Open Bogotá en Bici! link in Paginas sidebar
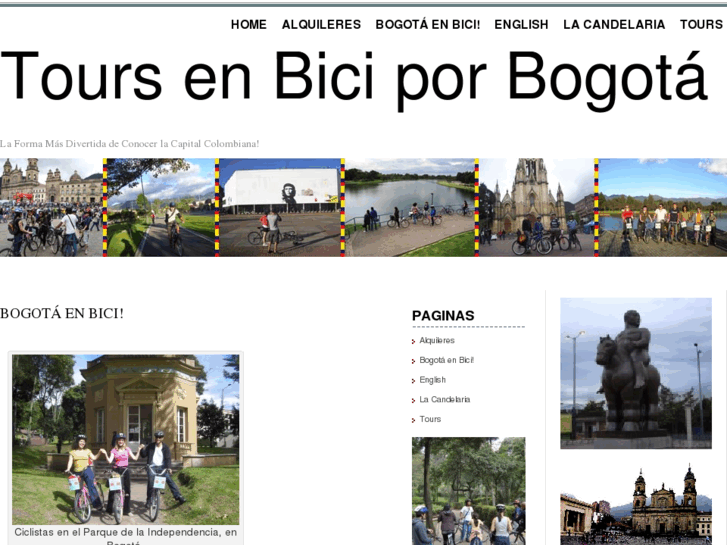The height and width of the screenshot is (545, 727). tap(446, 360)
